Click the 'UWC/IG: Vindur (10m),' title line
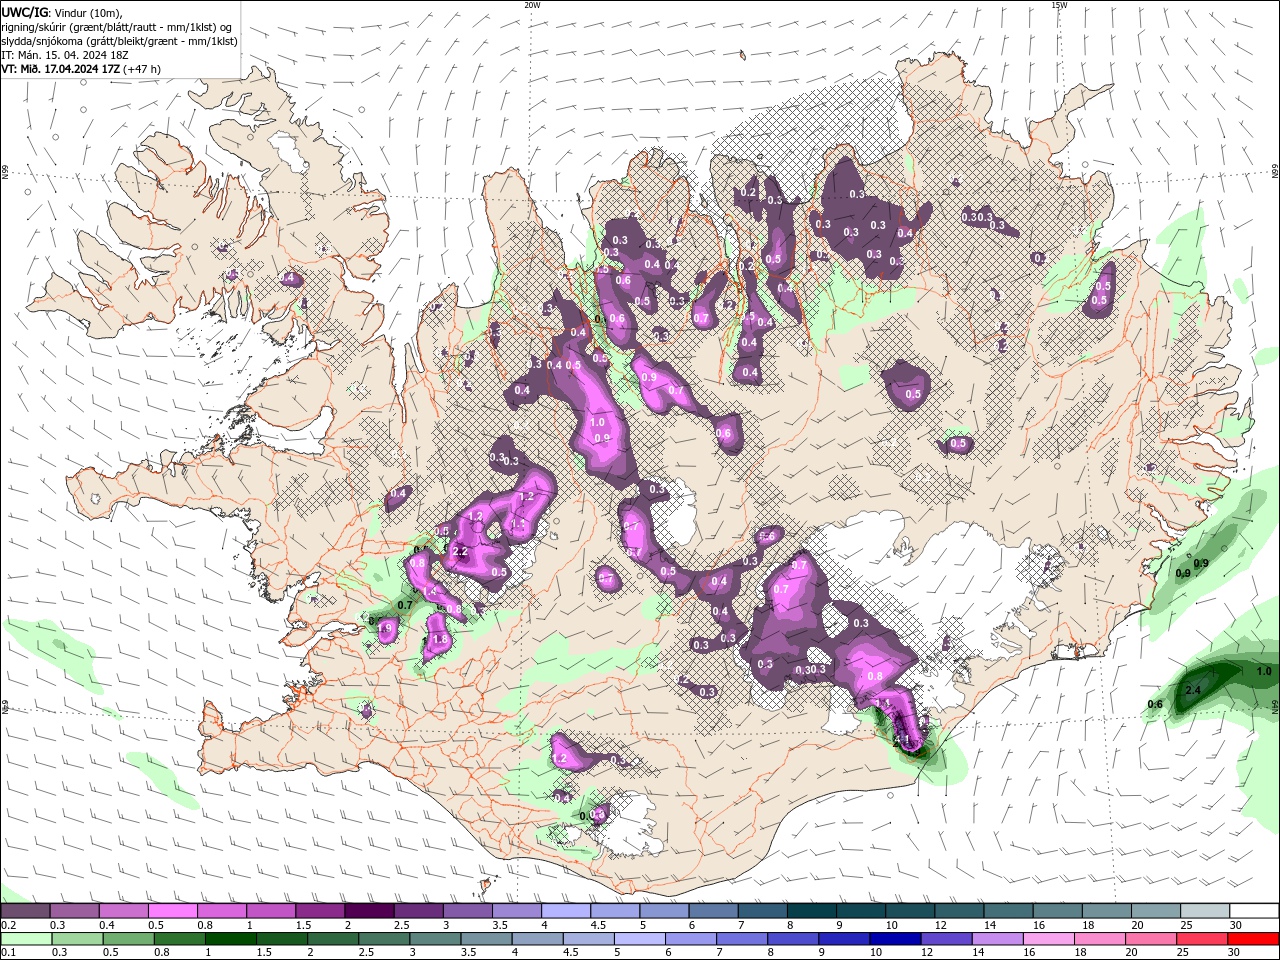Image resolution: width=1280 pixels, height=960 pixels. [x=61, y=12]
